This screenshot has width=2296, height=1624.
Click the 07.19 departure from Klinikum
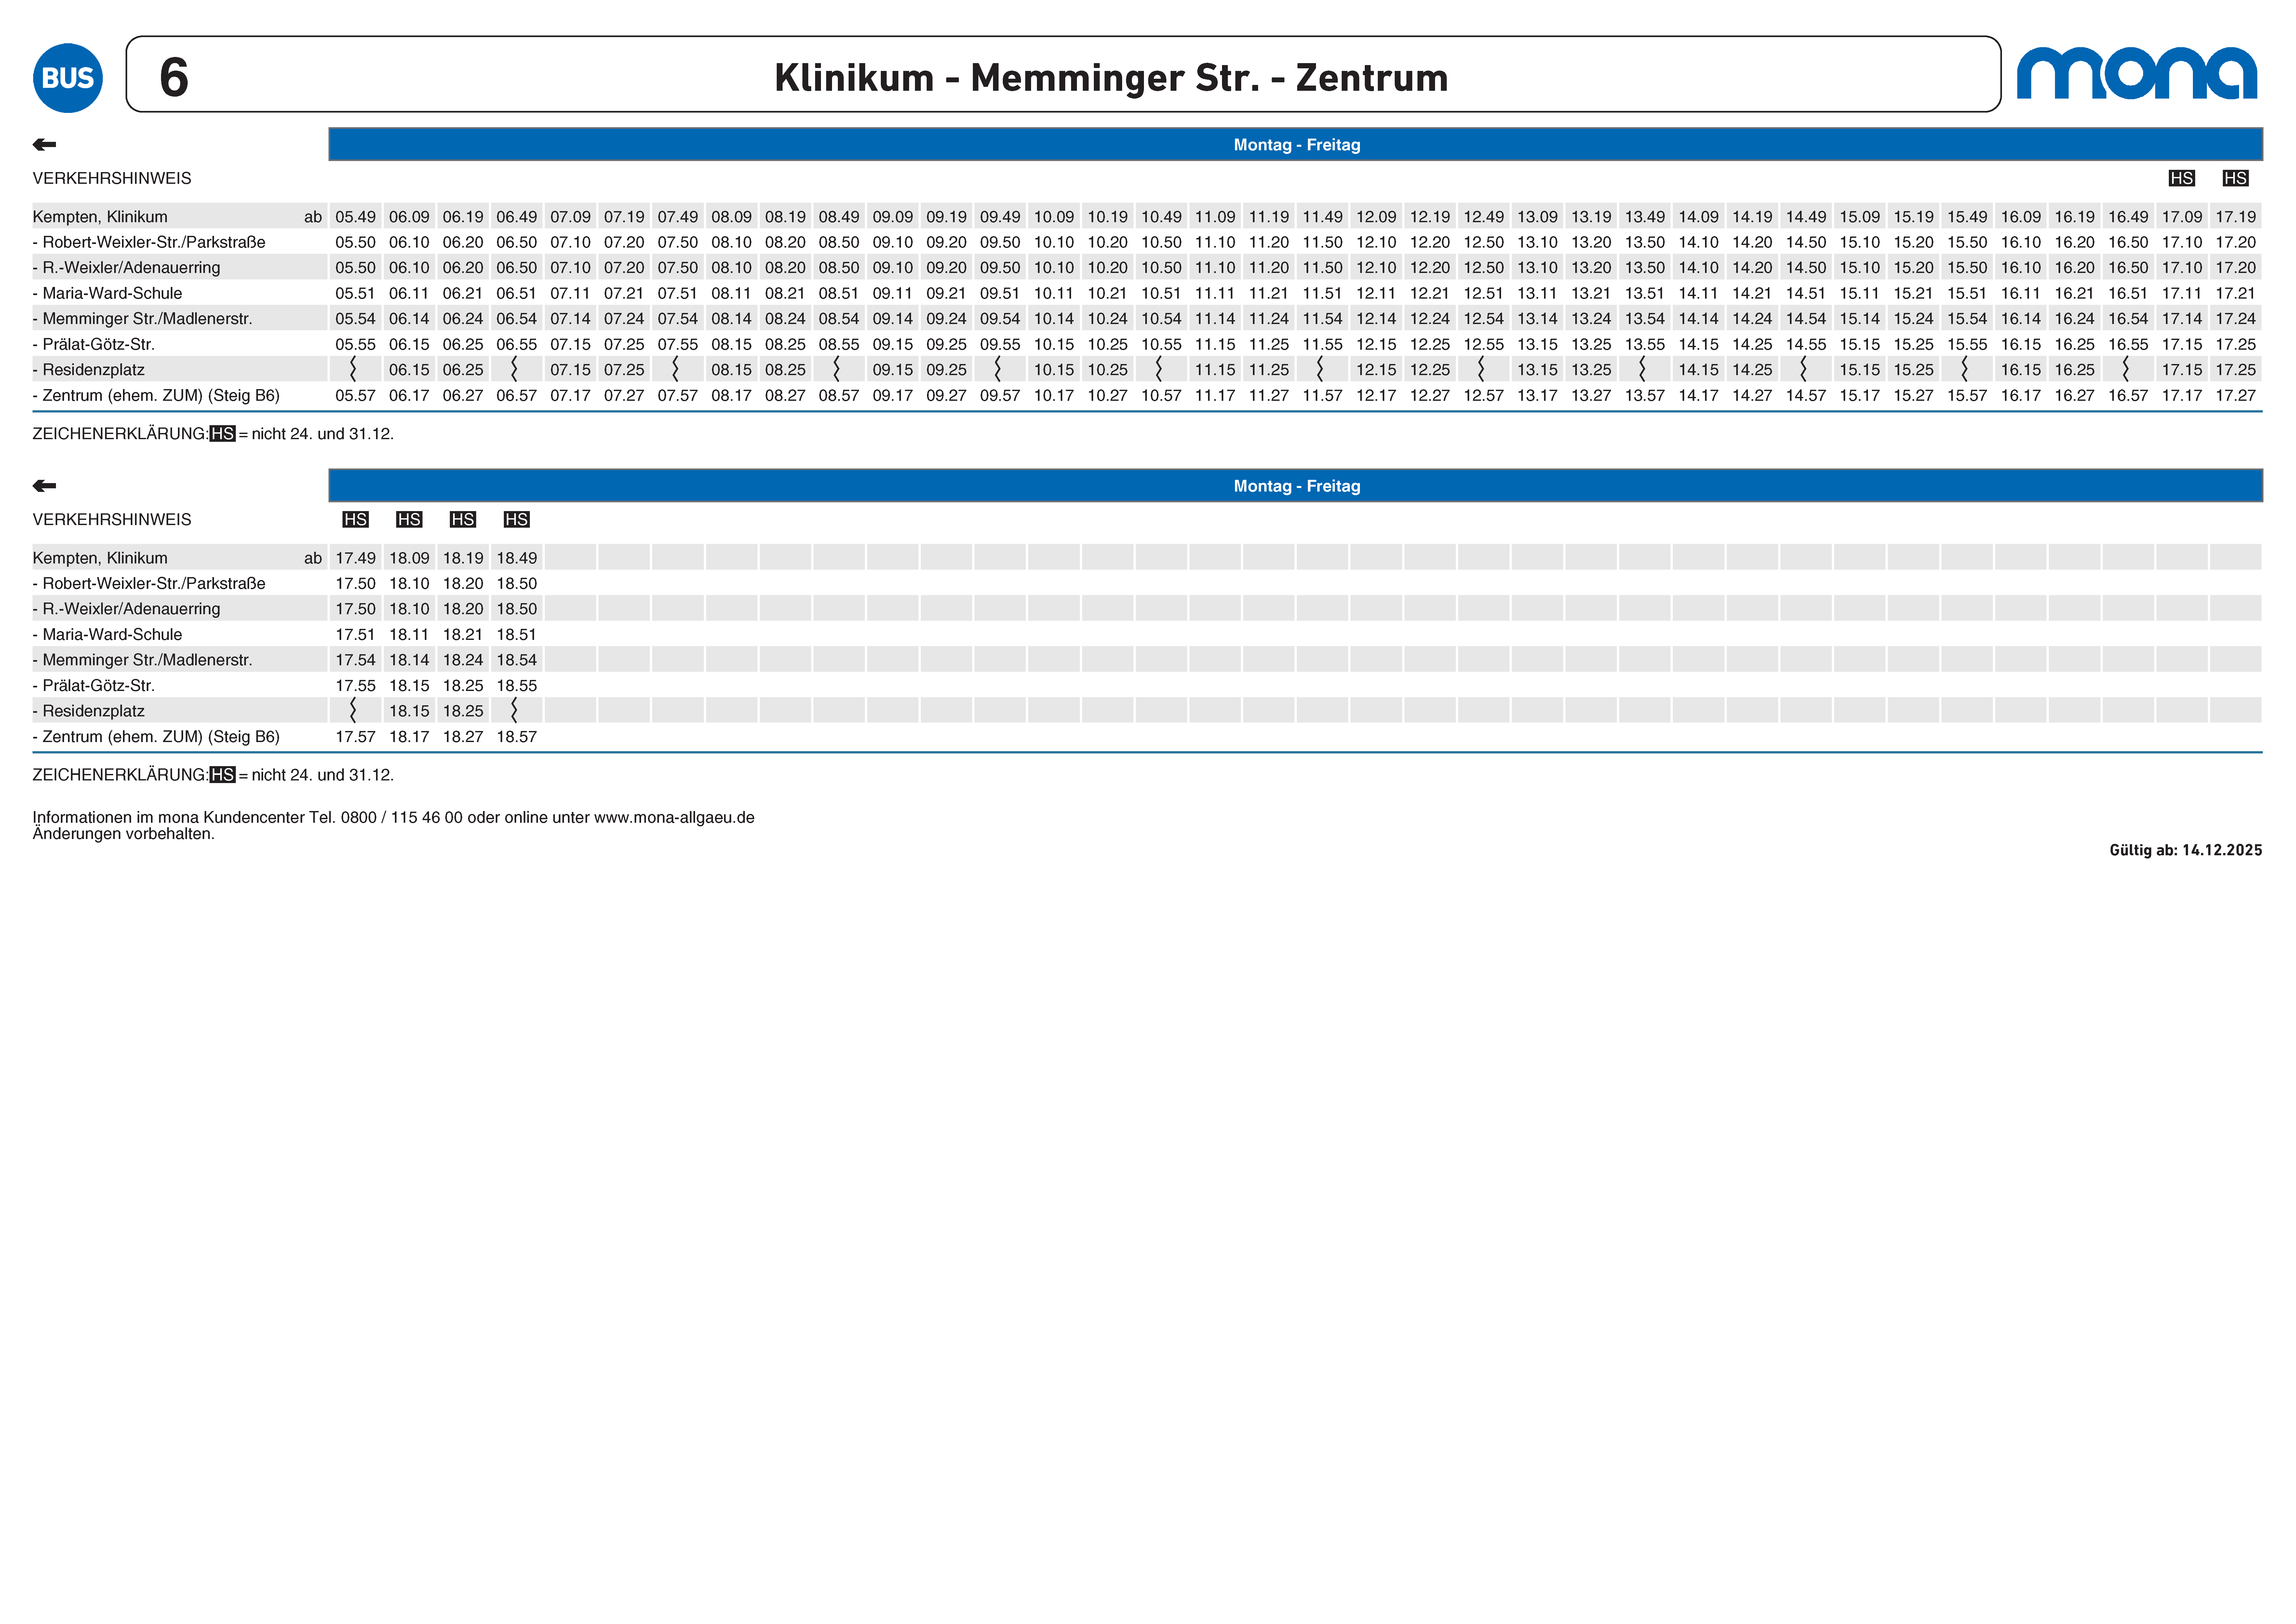(x=624, y=217)
